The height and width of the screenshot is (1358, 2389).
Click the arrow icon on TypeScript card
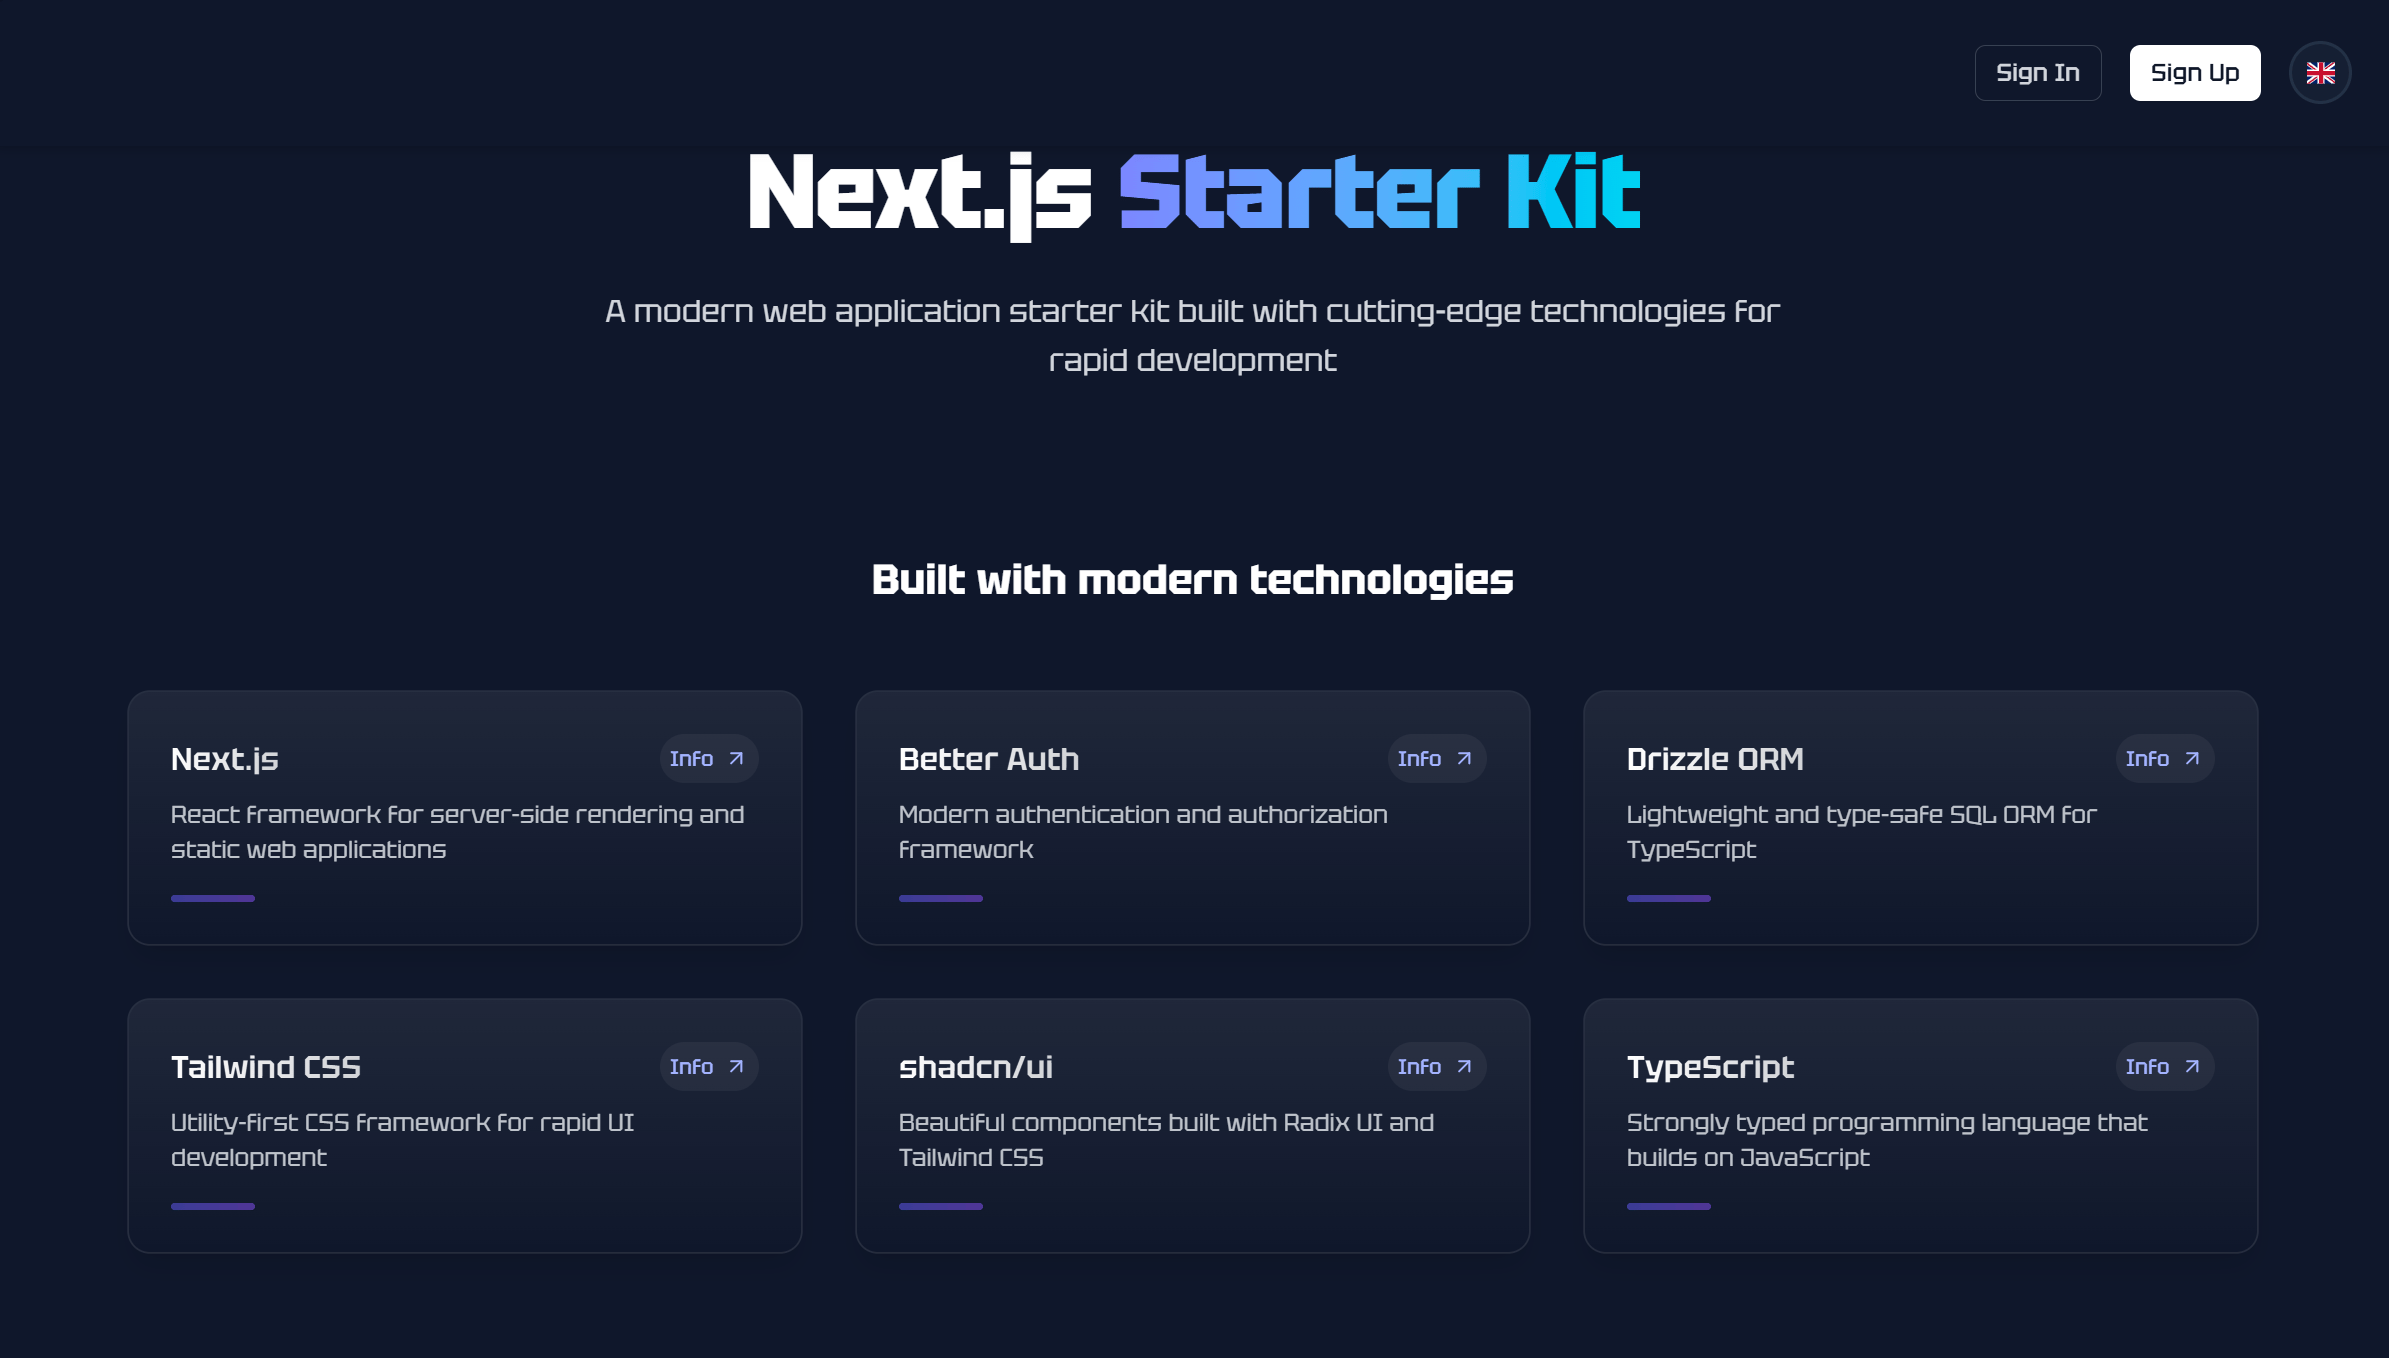(x=2192, y=1067)
